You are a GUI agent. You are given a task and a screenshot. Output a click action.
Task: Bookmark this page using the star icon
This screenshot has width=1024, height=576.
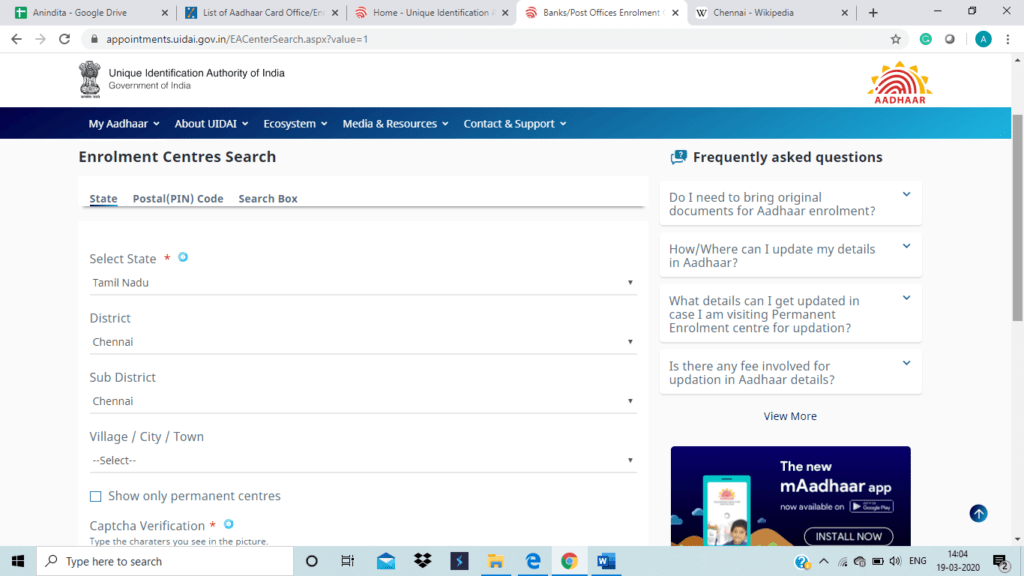[895, 39]
